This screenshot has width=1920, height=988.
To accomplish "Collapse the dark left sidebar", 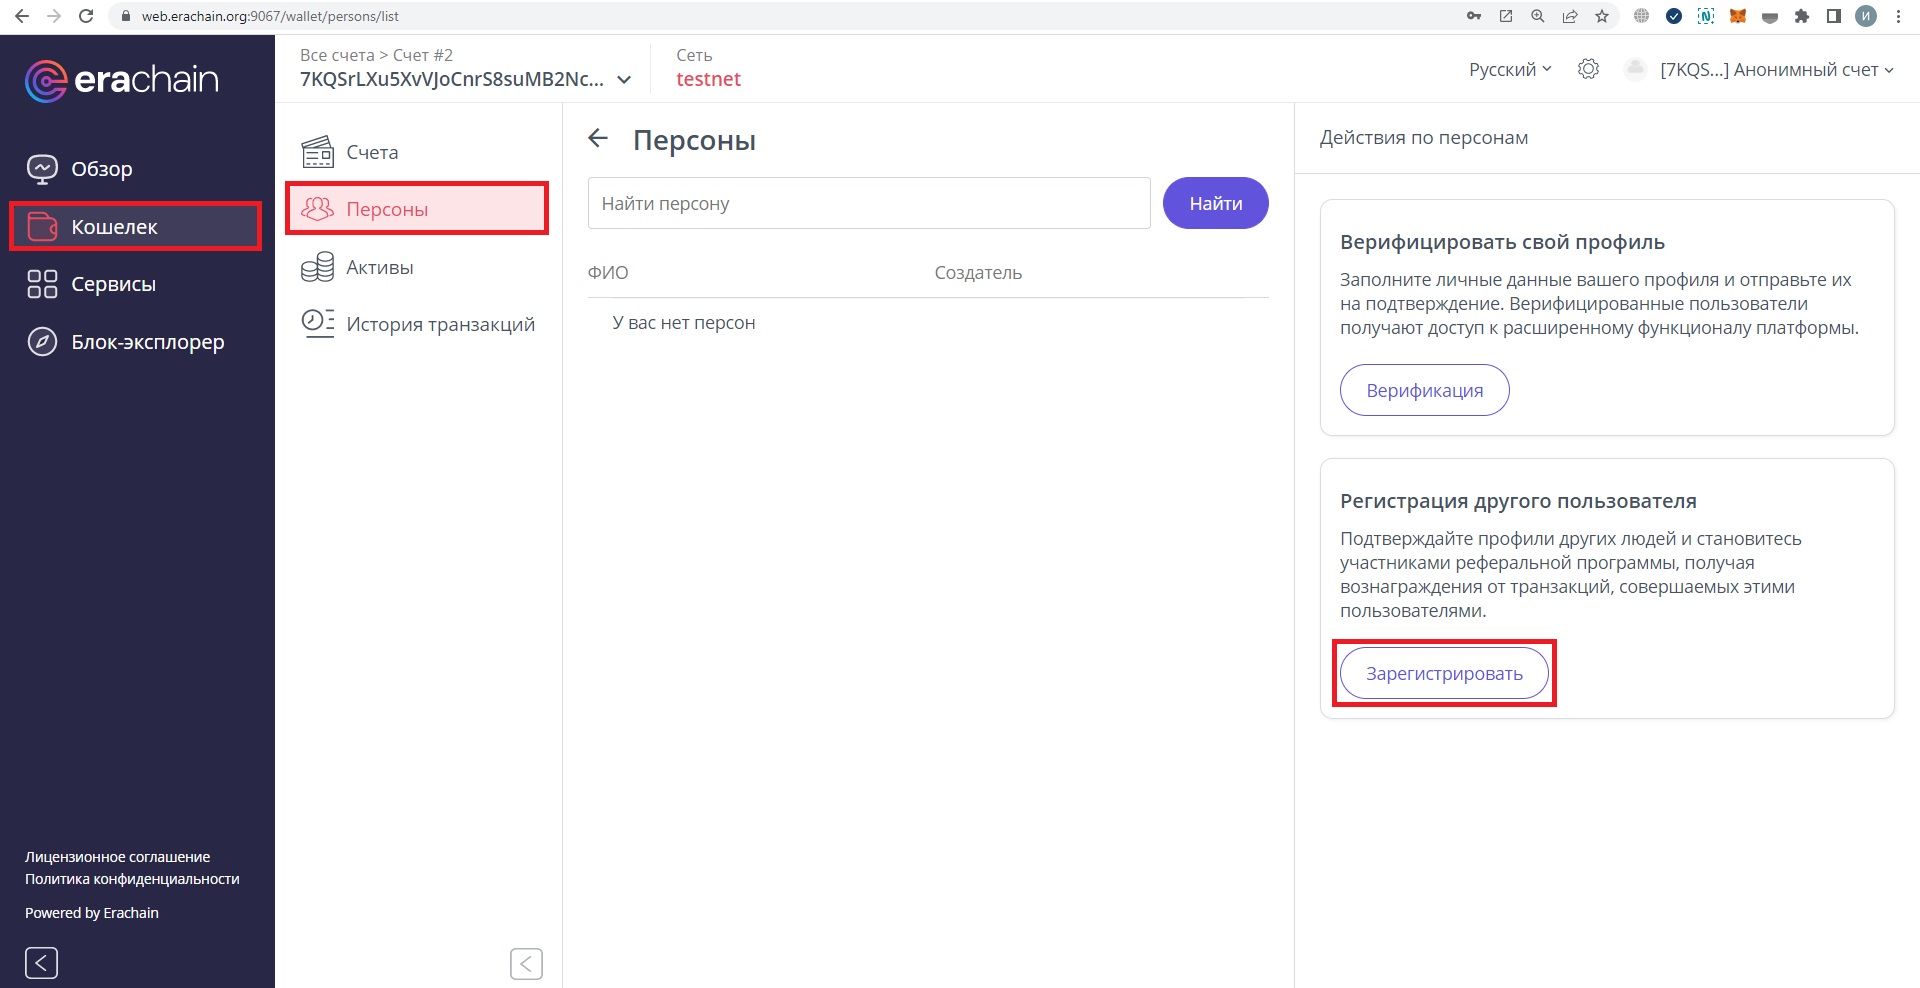I will click(x=41, y=962).
